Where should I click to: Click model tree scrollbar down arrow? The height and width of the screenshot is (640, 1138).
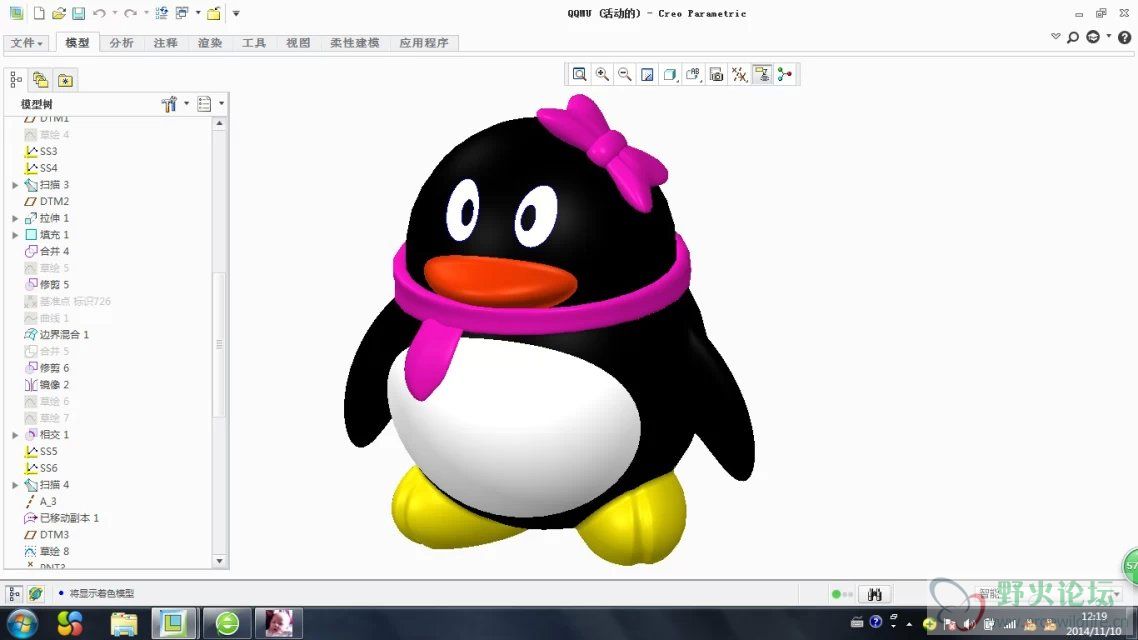click(x=219, y=561)
